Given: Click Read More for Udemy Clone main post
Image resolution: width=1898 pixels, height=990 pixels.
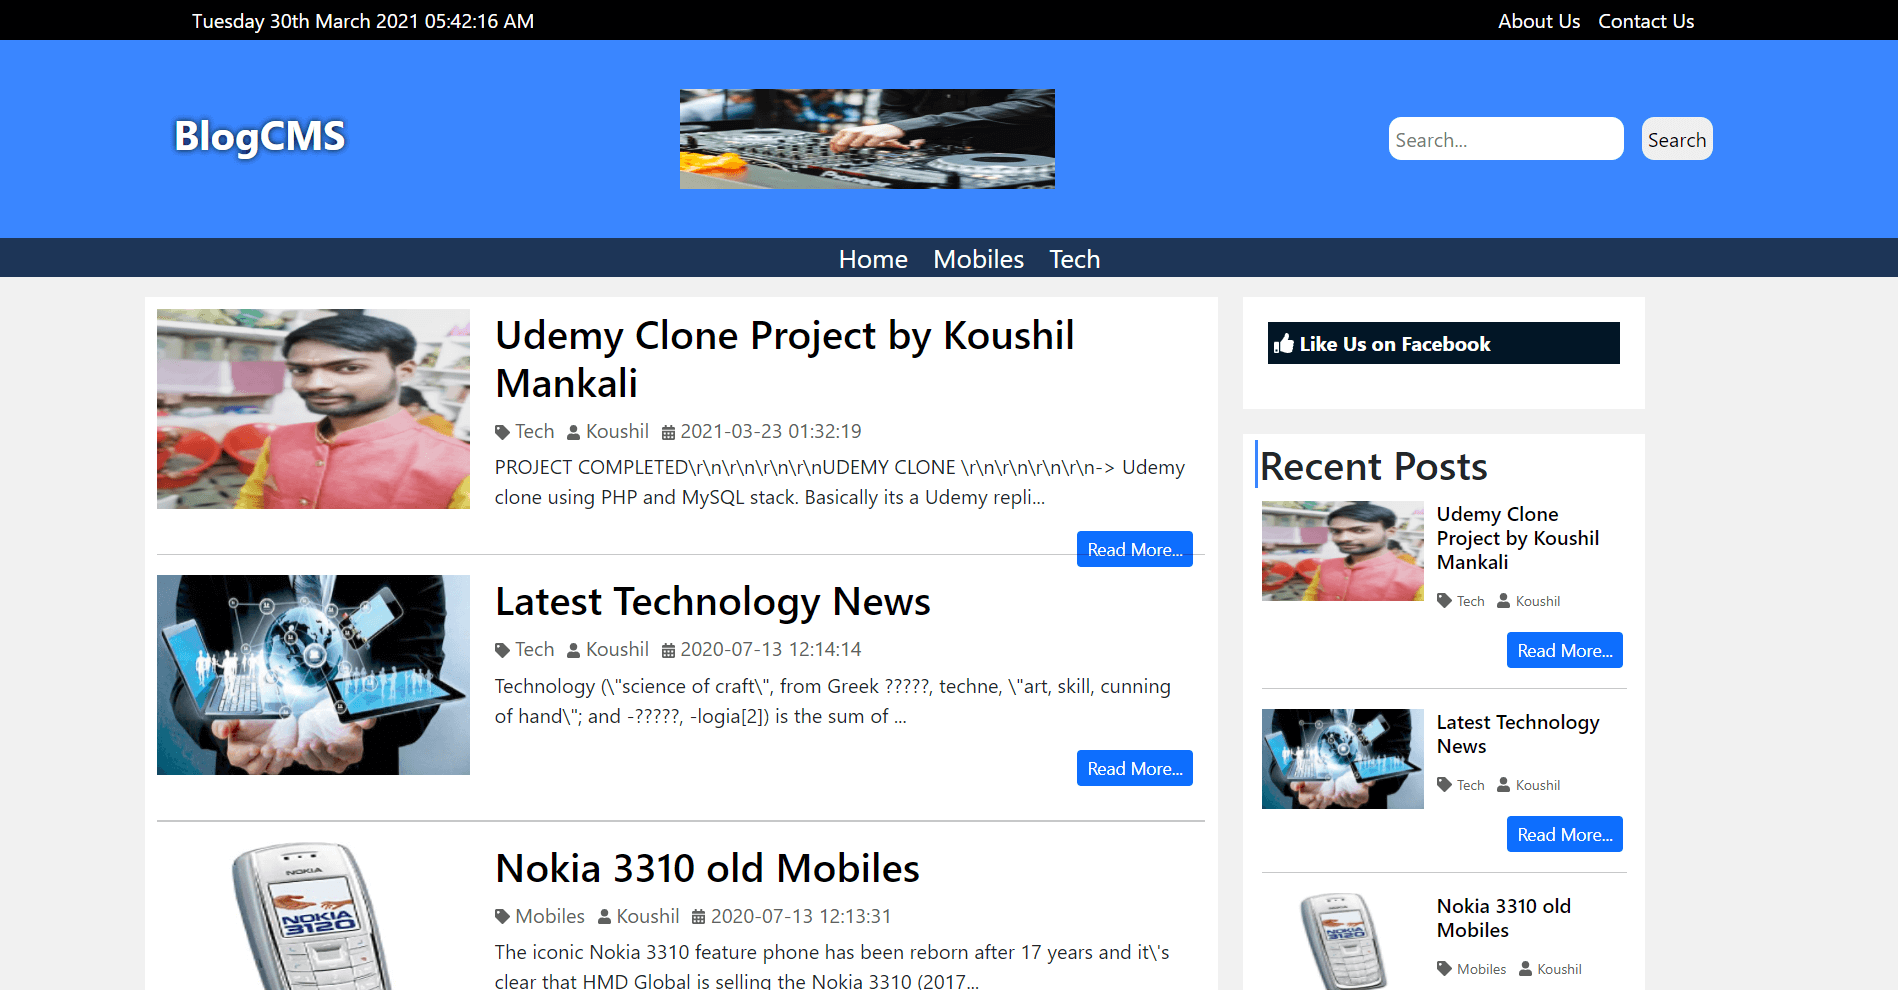Looking at the screenshot, I should point(1135,549).
